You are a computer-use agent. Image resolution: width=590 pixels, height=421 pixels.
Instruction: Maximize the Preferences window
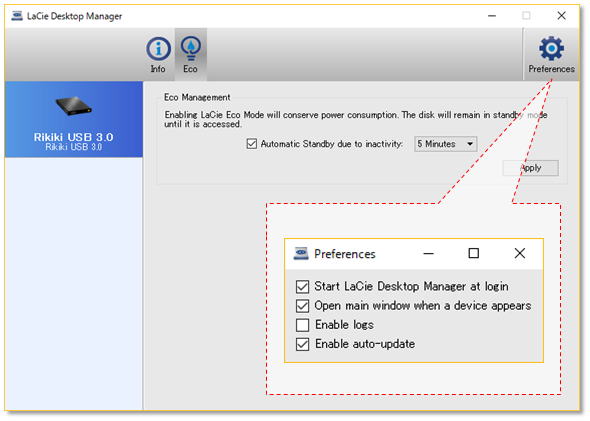pyautogui.click(x=473, y=253)
